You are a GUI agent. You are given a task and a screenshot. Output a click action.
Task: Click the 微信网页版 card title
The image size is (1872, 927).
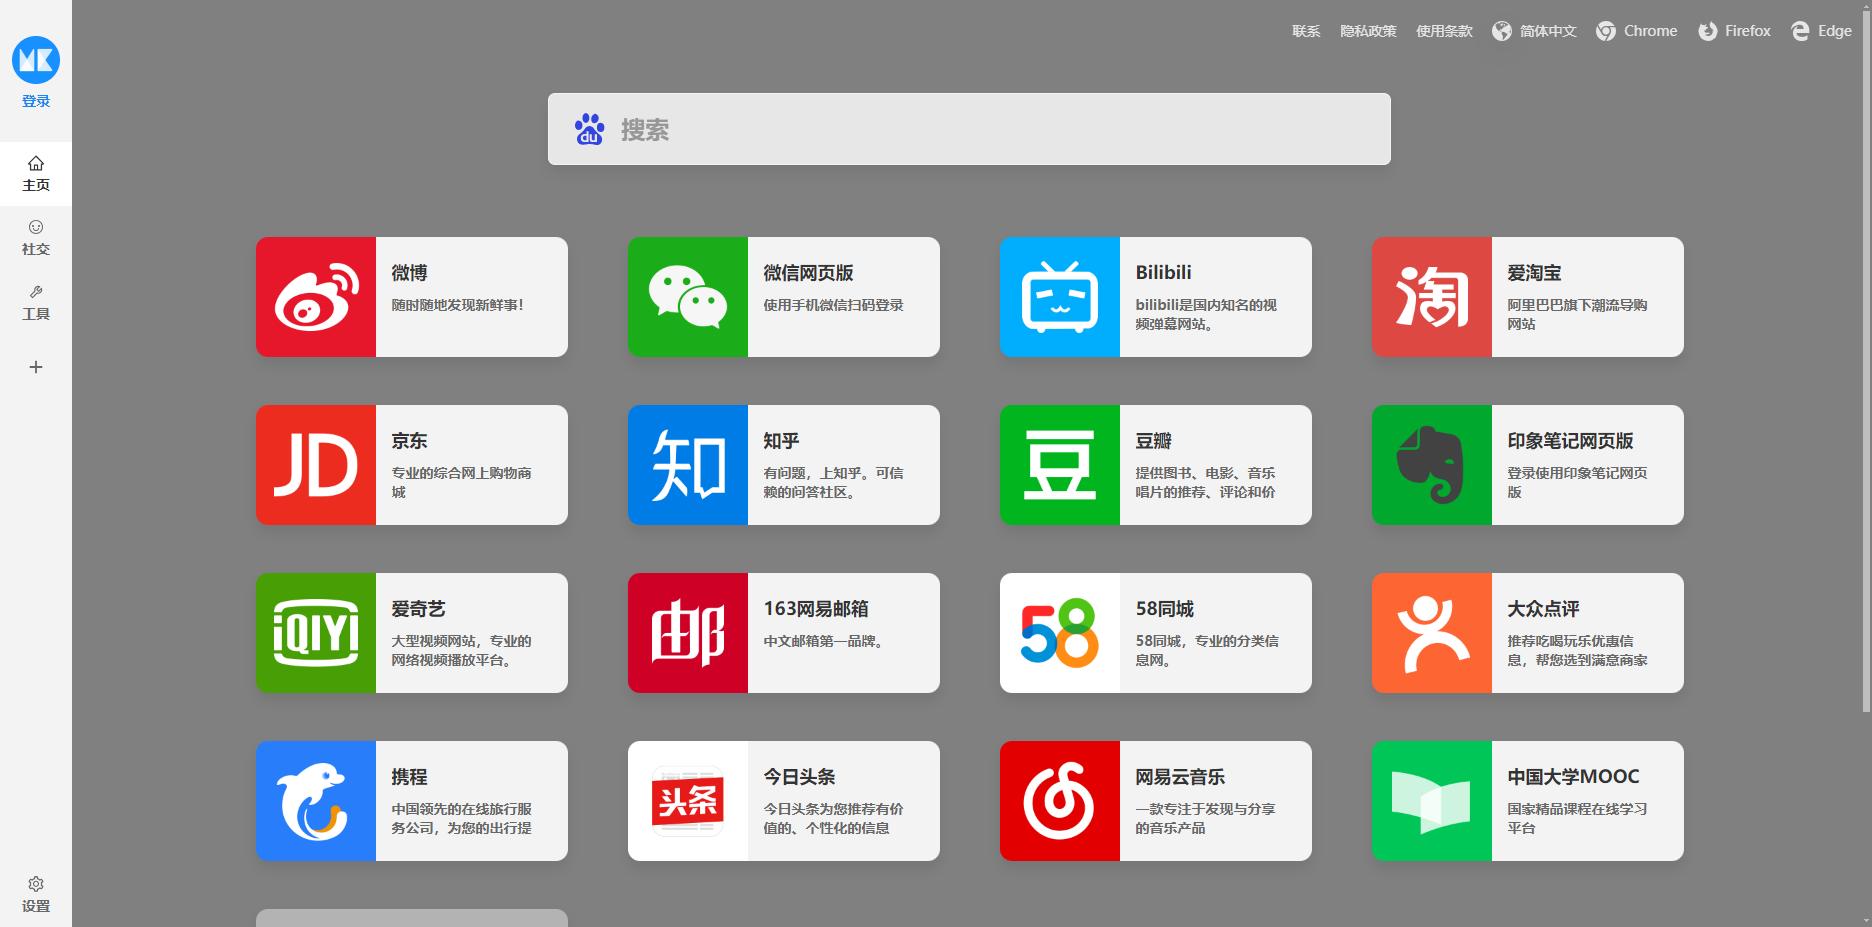pos(808,273)
